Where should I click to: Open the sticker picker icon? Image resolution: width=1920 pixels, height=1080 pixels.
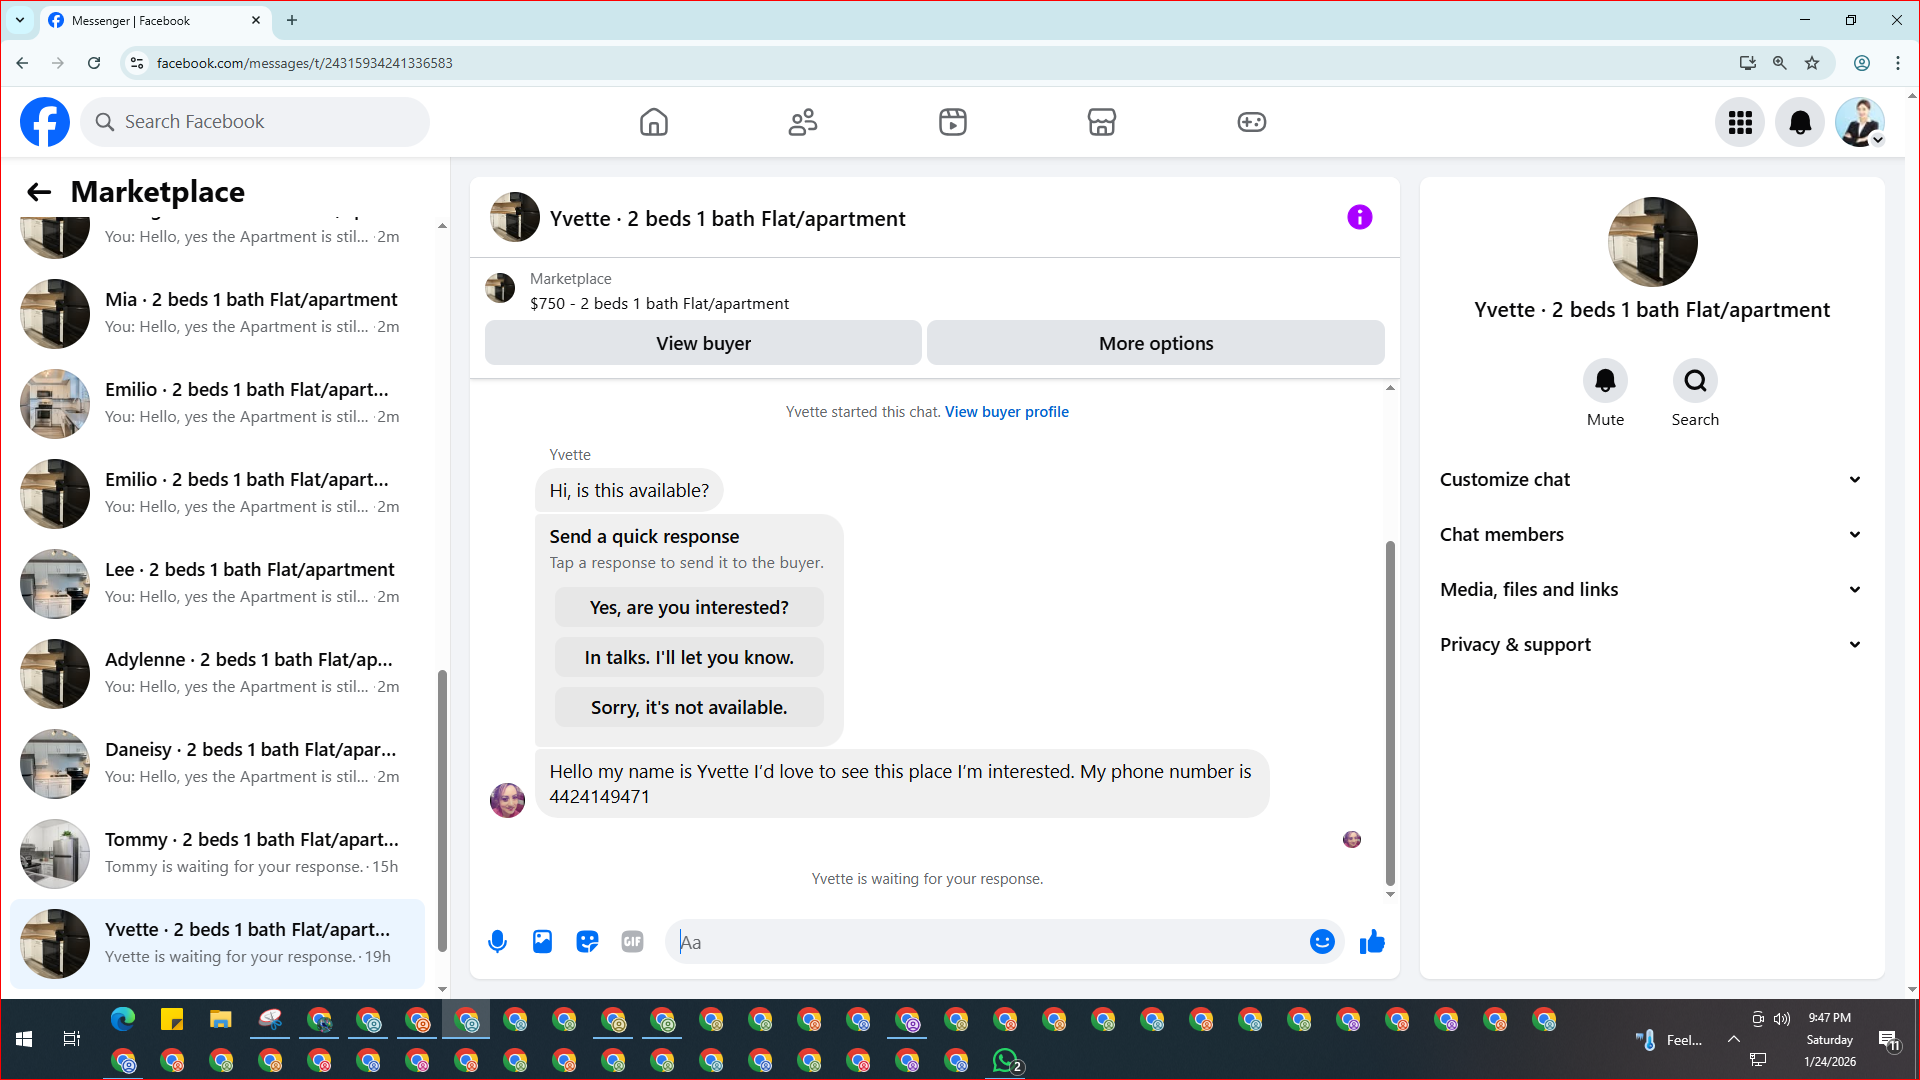coord(587,941)
